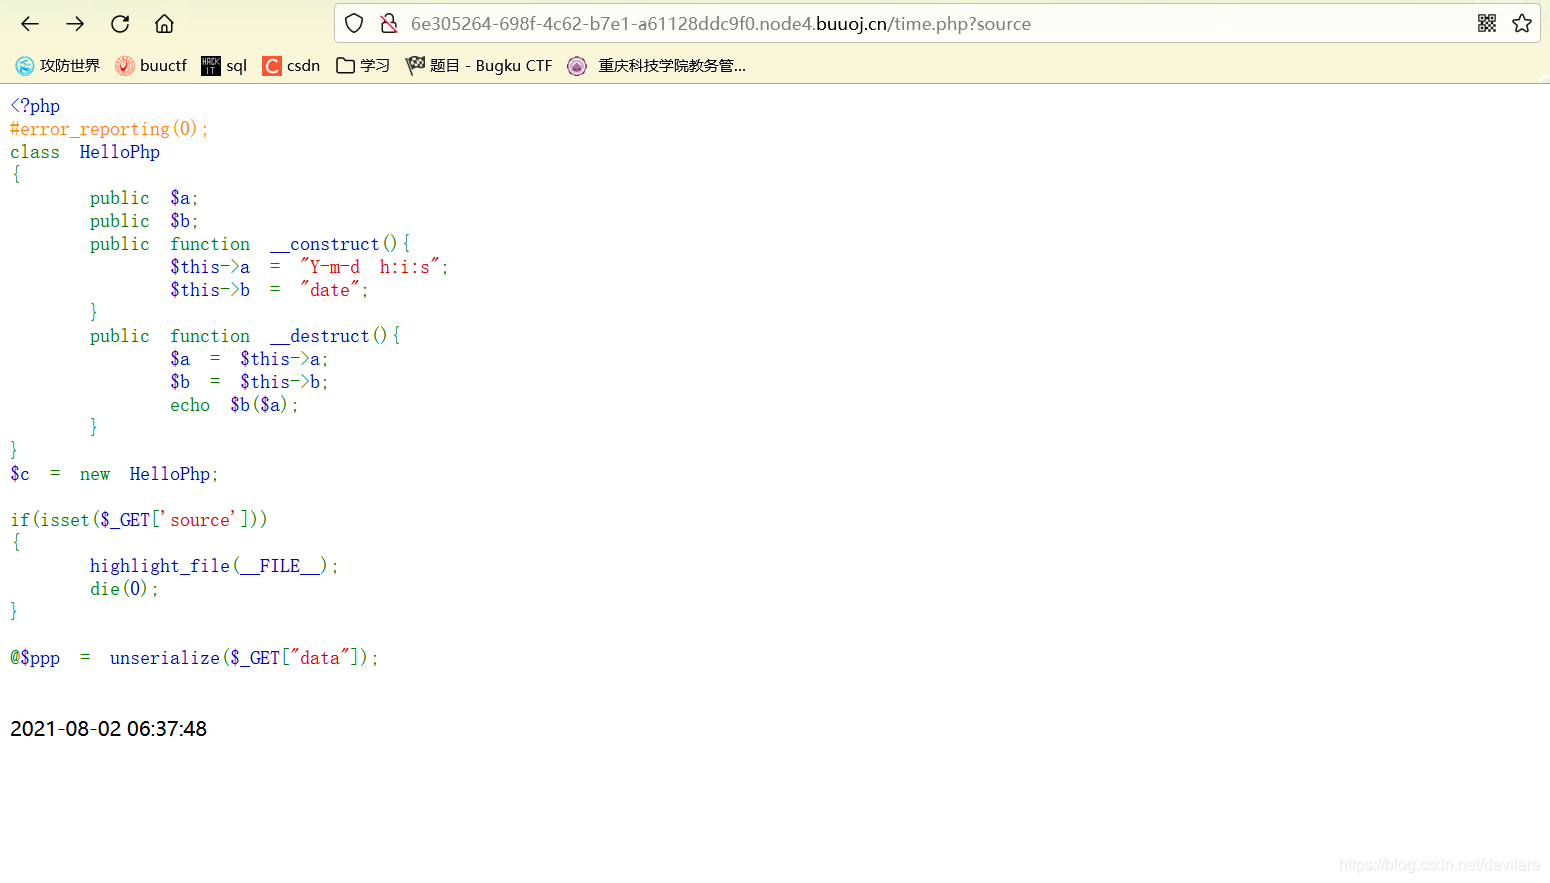Go forward to the next page
This screenshot has height=883, width=1550.
(75, 24)
